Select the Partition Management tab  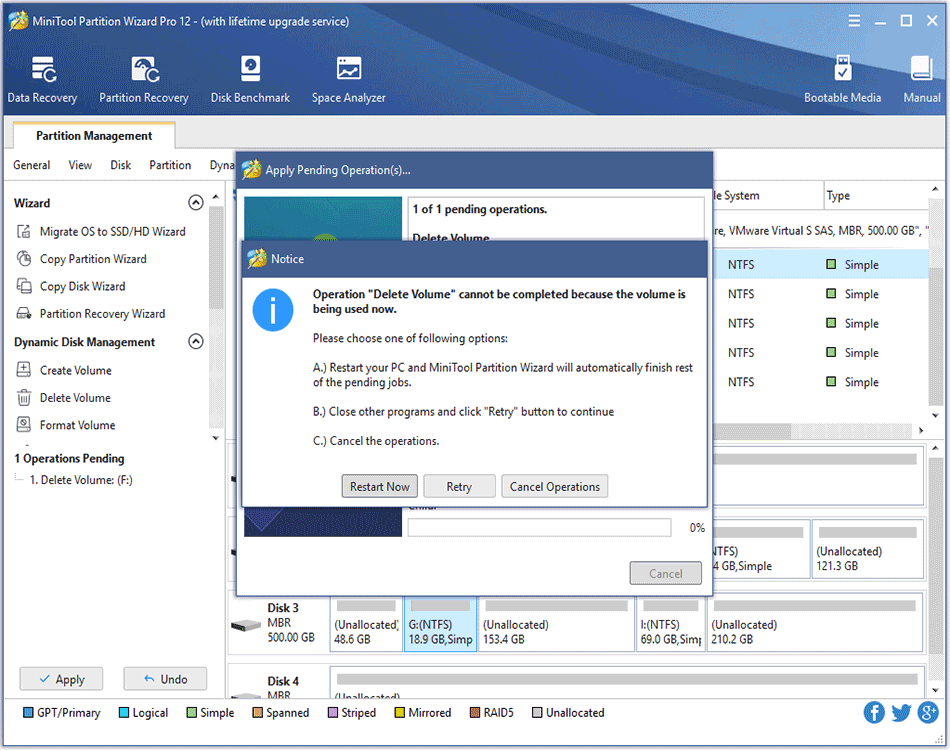coord(94,136)
